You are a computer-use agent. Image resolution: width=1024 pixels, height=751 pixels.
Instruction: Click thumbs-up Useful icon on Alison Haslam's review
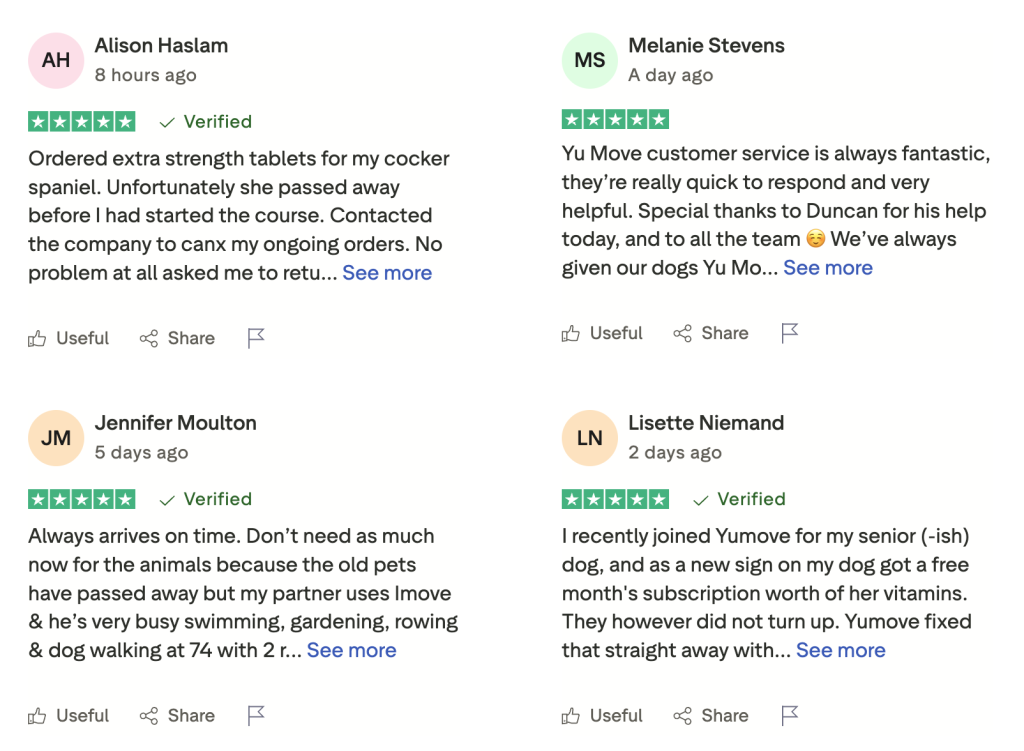[x=38, y=339]
